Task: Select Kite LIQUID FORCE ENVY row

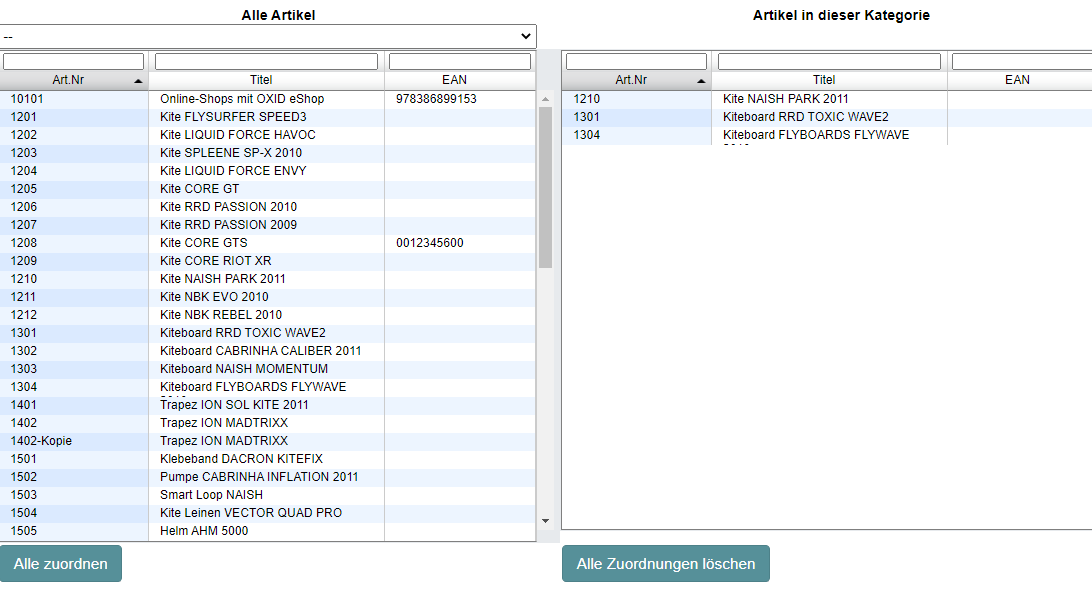Action: tap(267, 171)
